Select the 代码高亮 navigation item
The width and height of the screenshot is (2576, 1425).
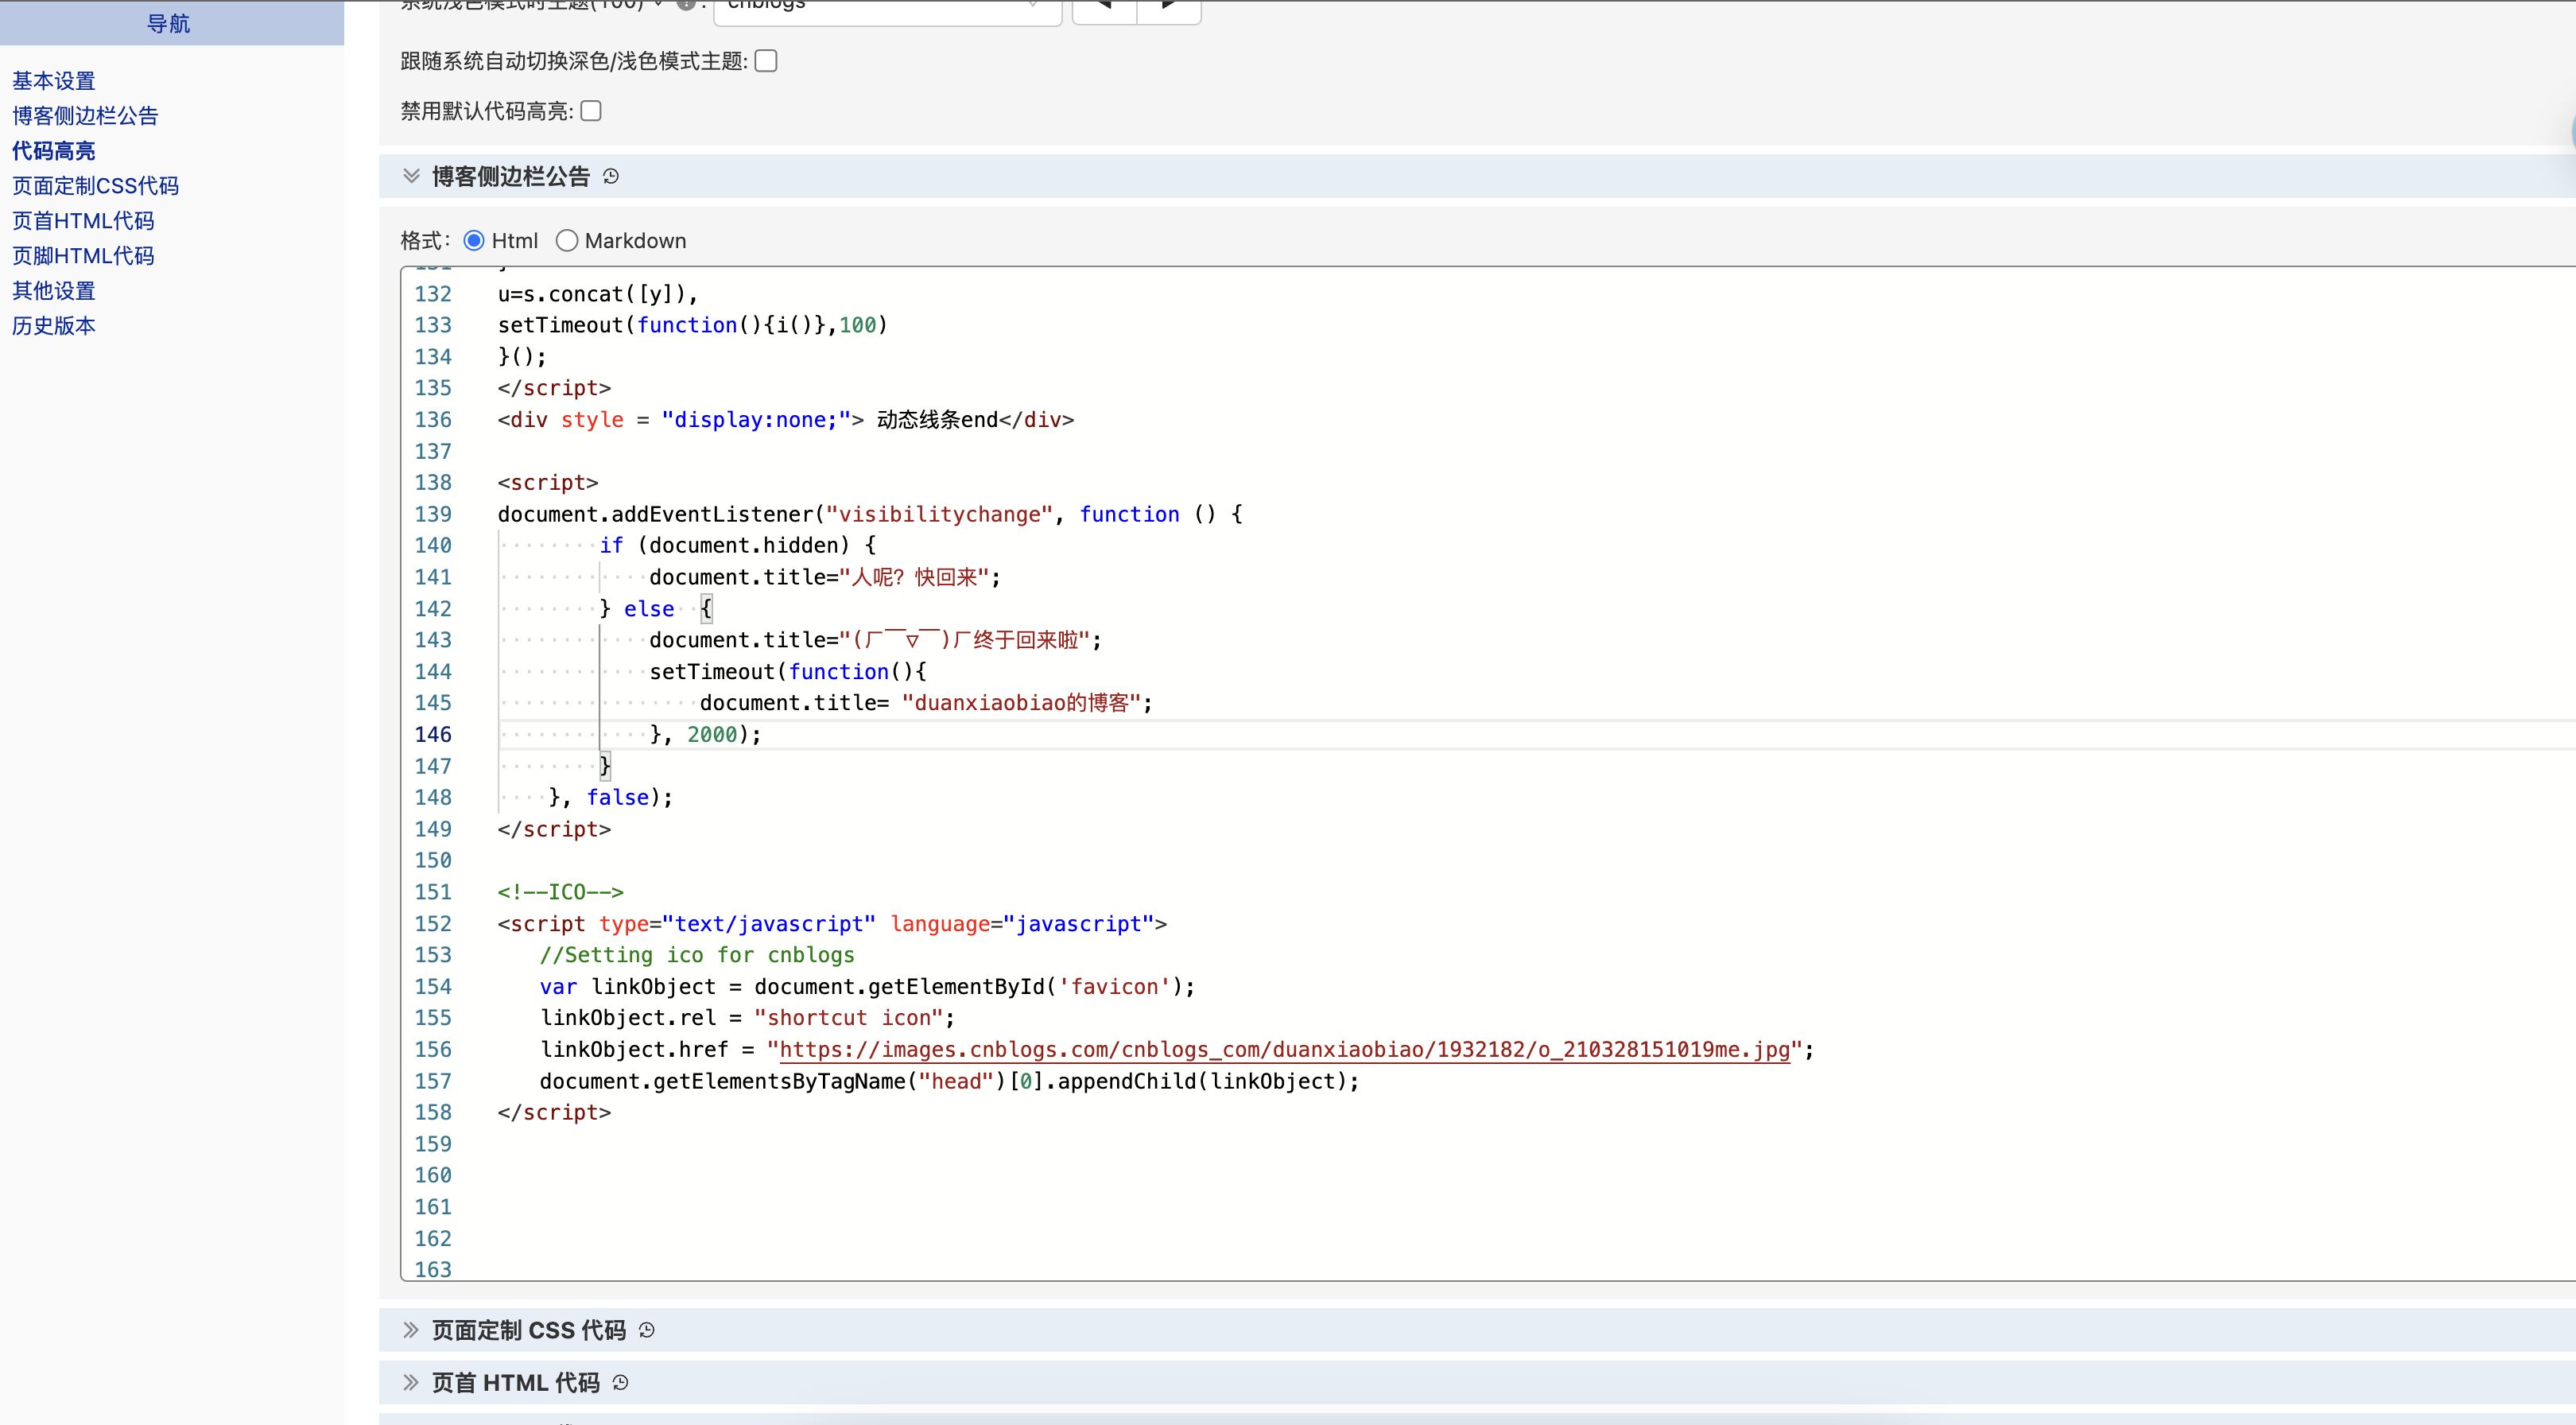54,151
